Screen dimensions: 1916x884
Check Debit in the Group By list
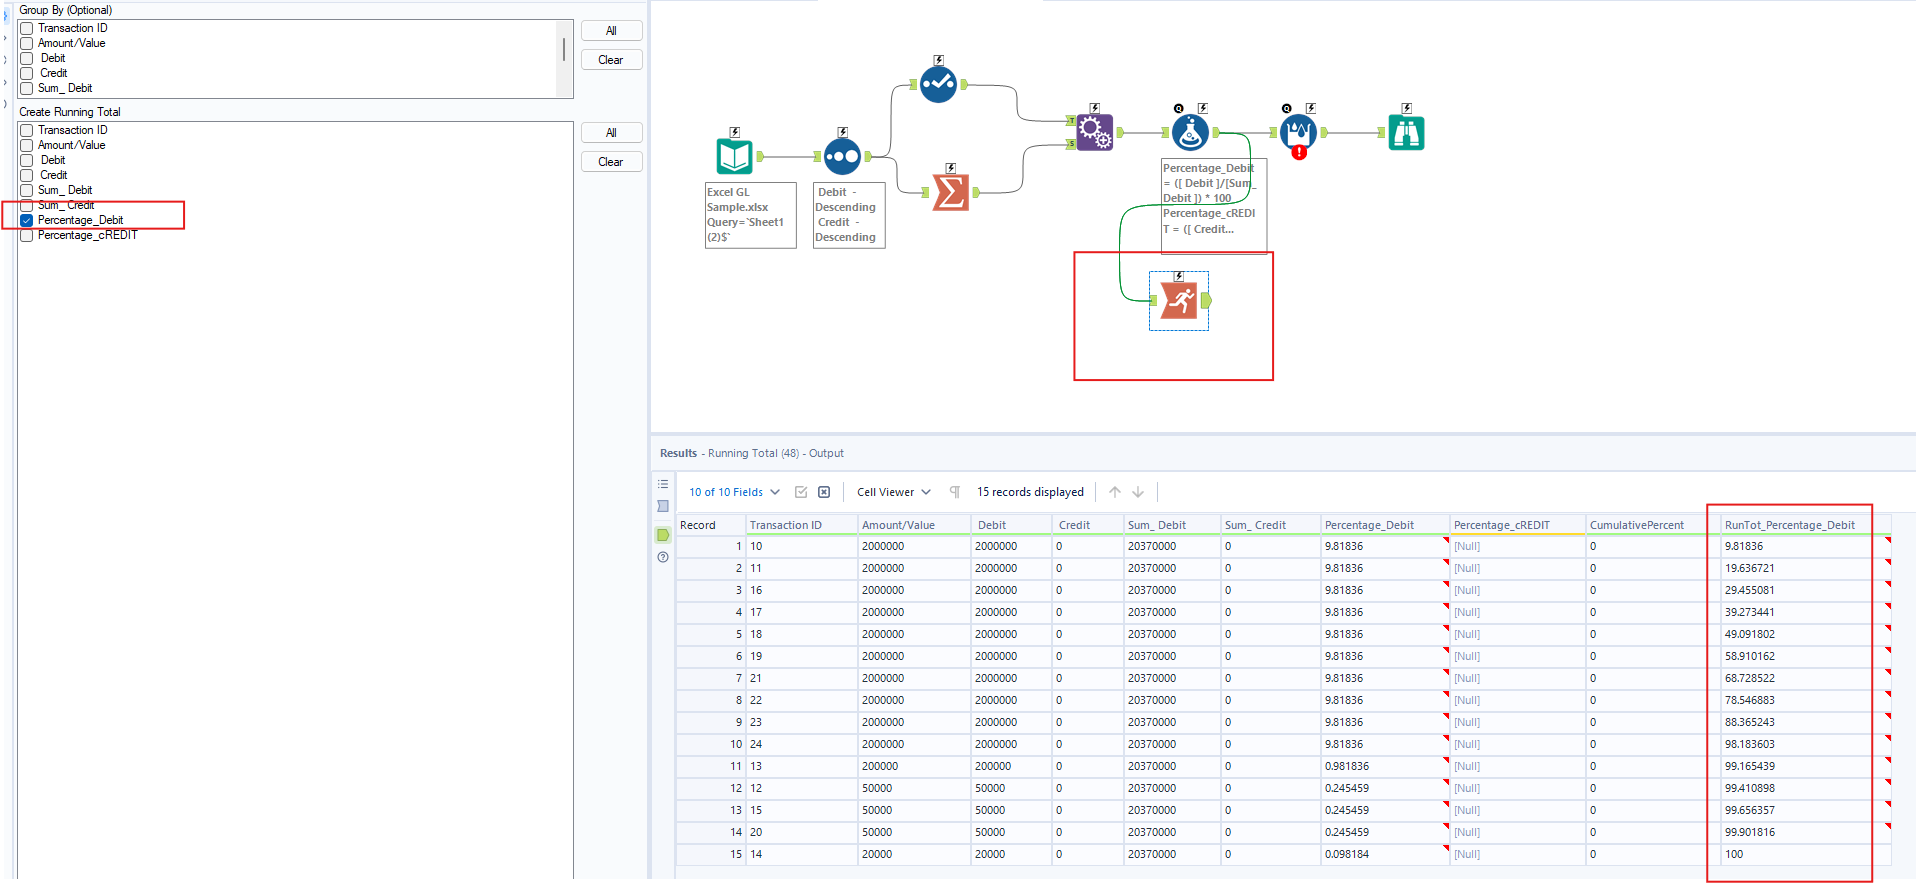(27, 58)
